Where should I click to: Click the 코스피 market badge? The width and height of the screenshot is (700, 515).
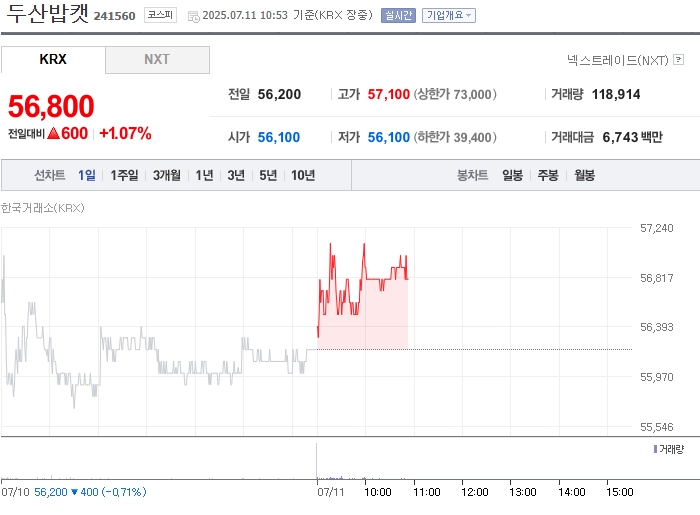coord(160,15)
